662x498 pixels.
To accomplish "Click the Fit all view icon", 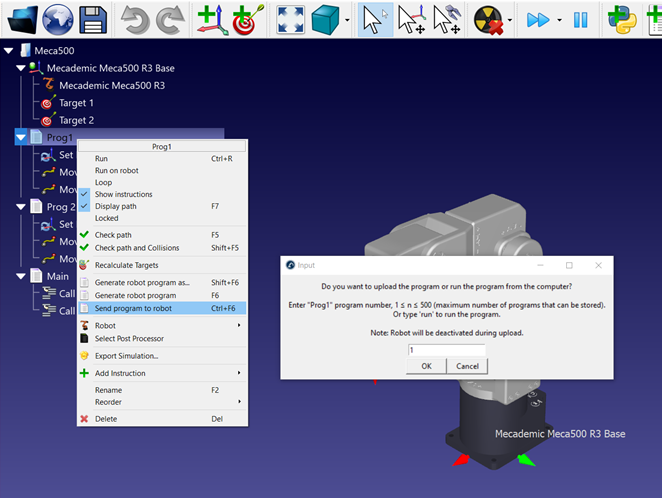I will tap(291, 18).
